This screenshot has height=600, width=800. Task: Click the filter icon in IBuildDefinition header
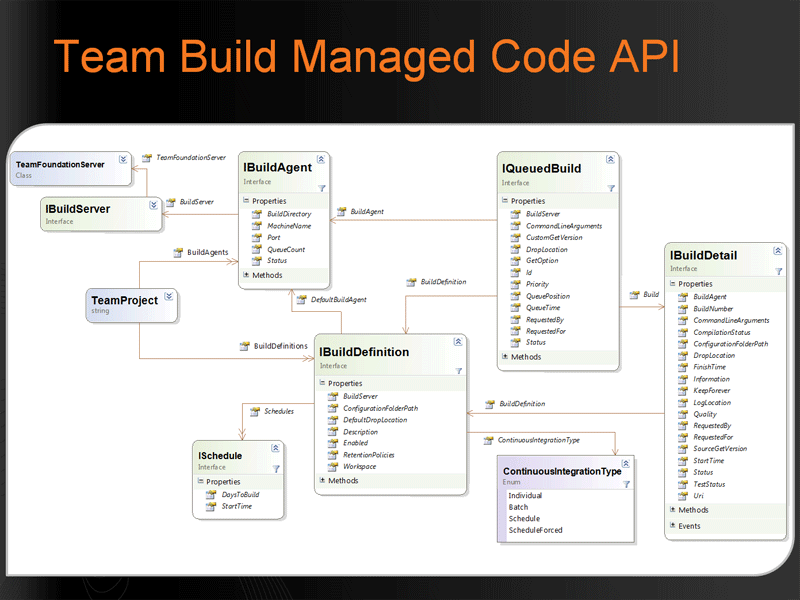[x=459, y=371]
